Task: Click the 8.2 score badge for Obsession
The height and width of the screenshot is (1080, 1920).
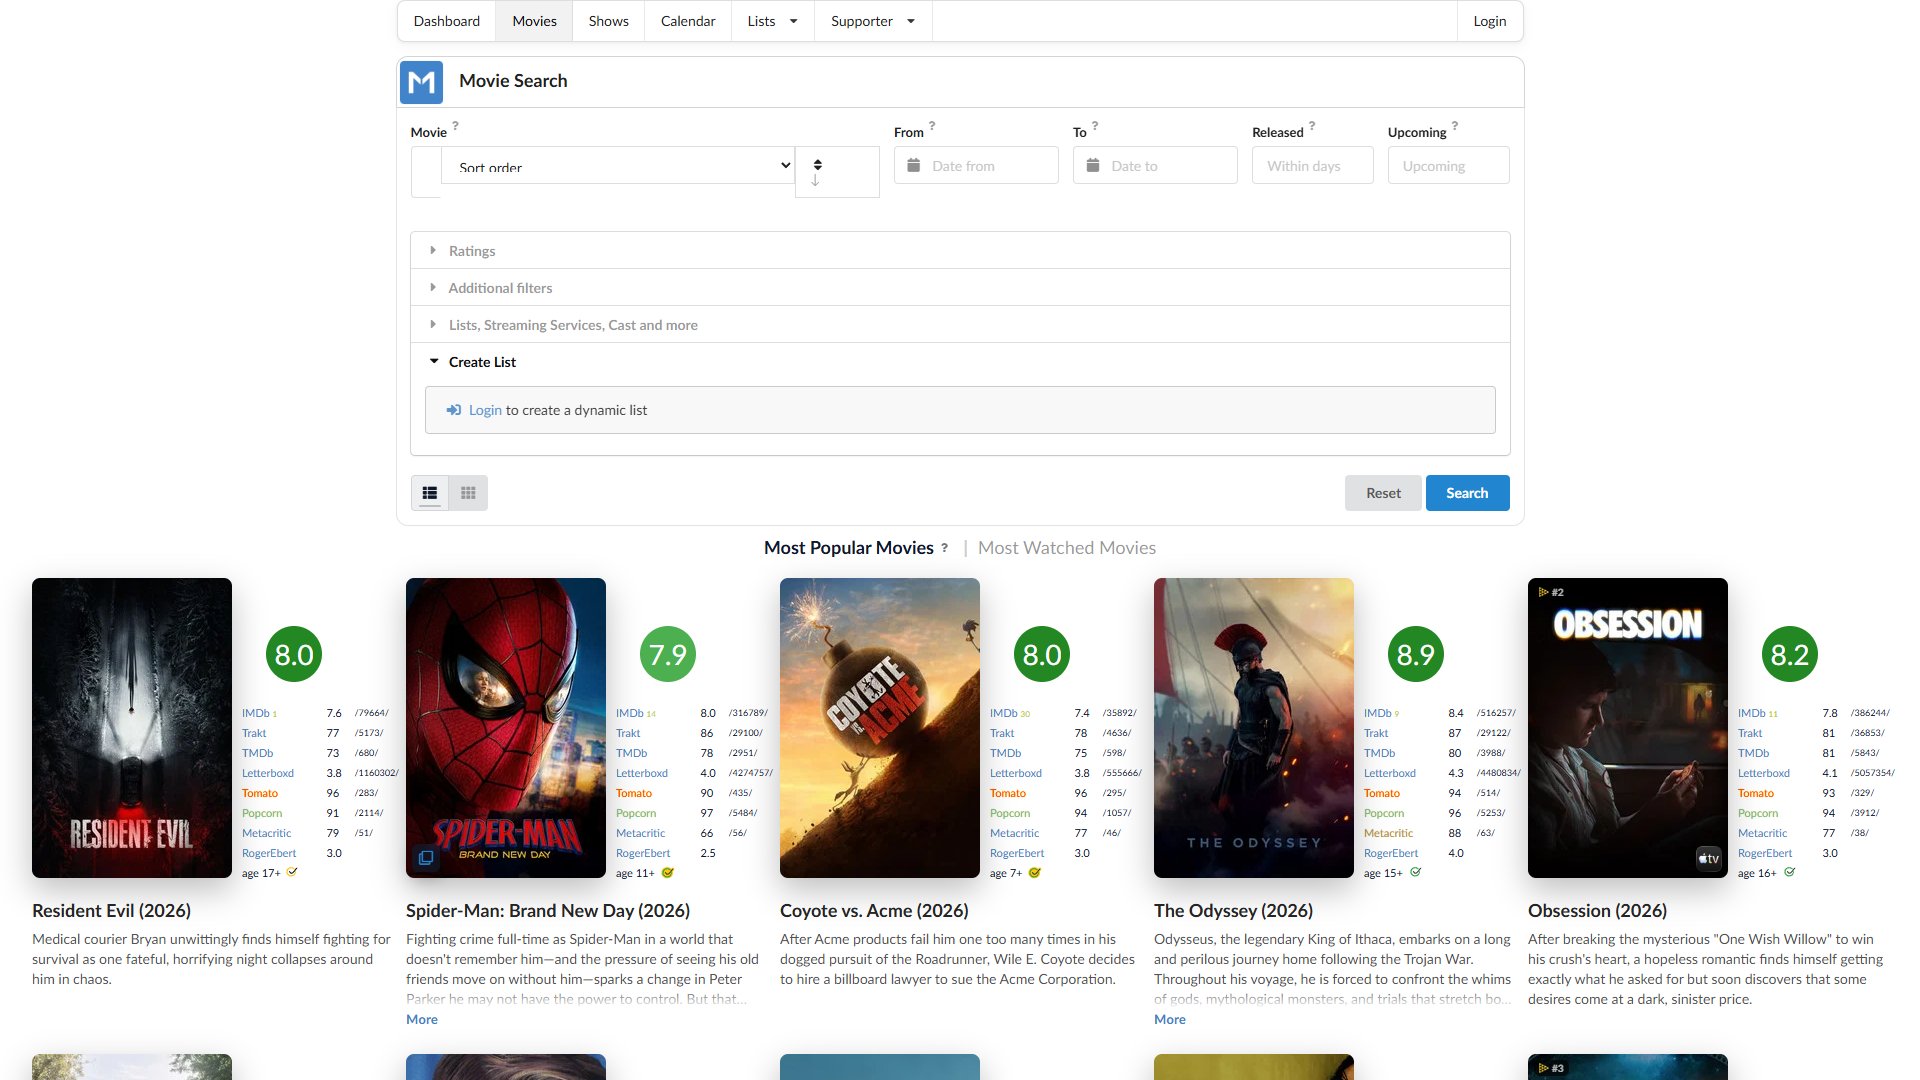Action: 1790,655
